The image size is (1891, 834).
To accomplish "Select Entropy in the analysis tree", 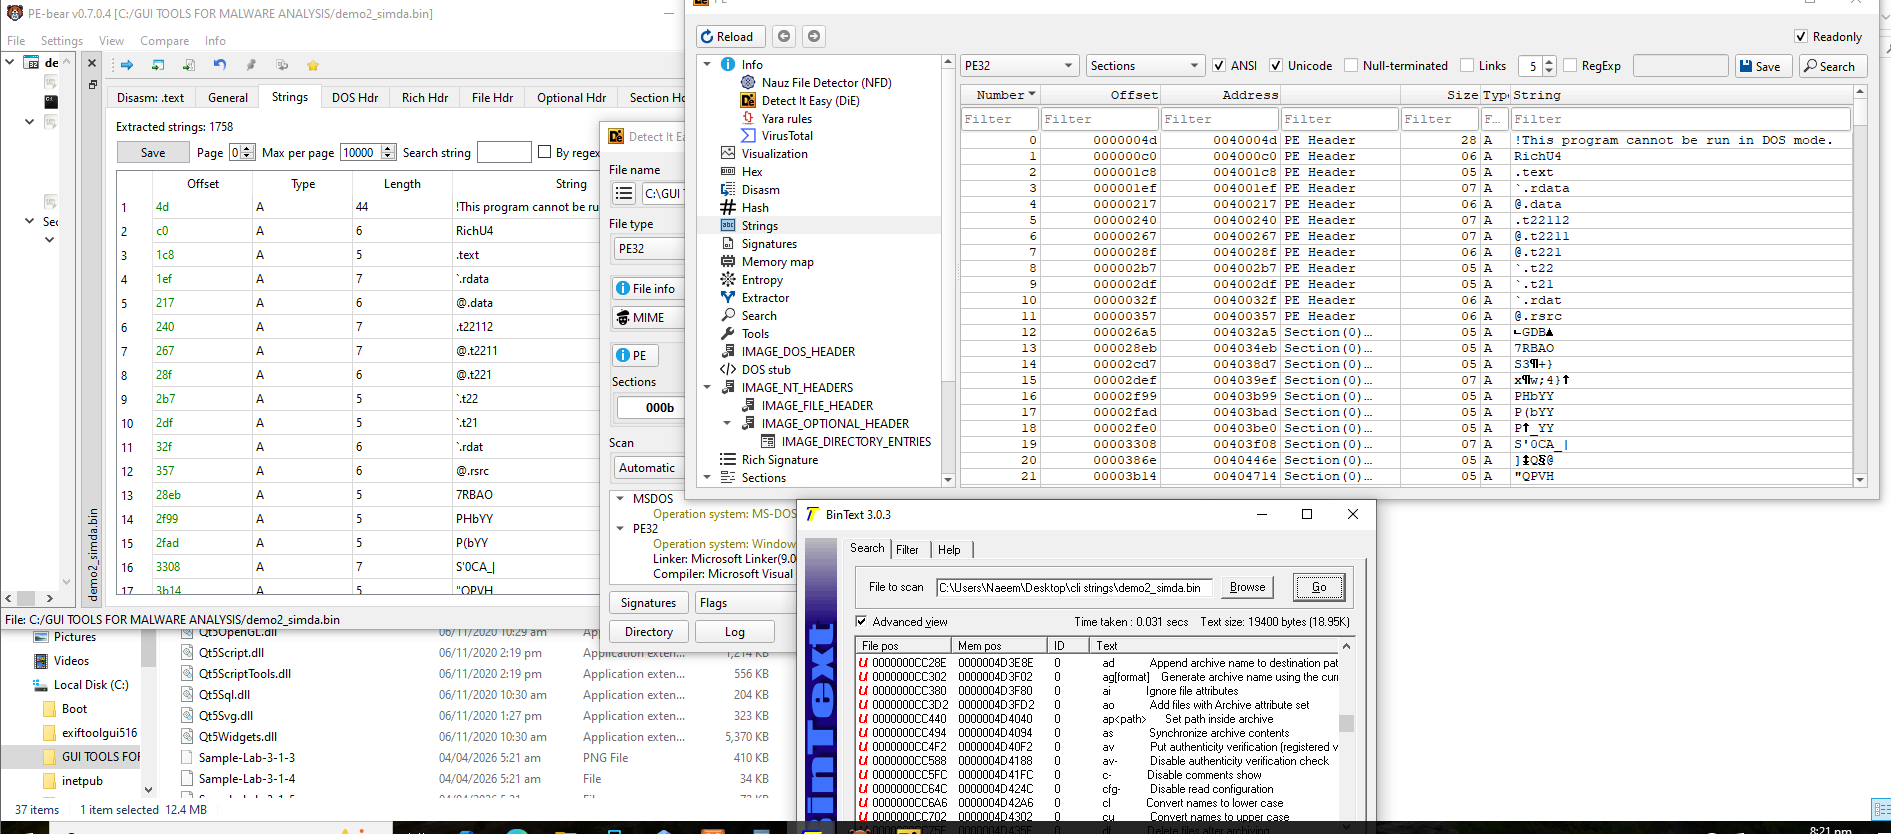I will click(x=762, y=280).
